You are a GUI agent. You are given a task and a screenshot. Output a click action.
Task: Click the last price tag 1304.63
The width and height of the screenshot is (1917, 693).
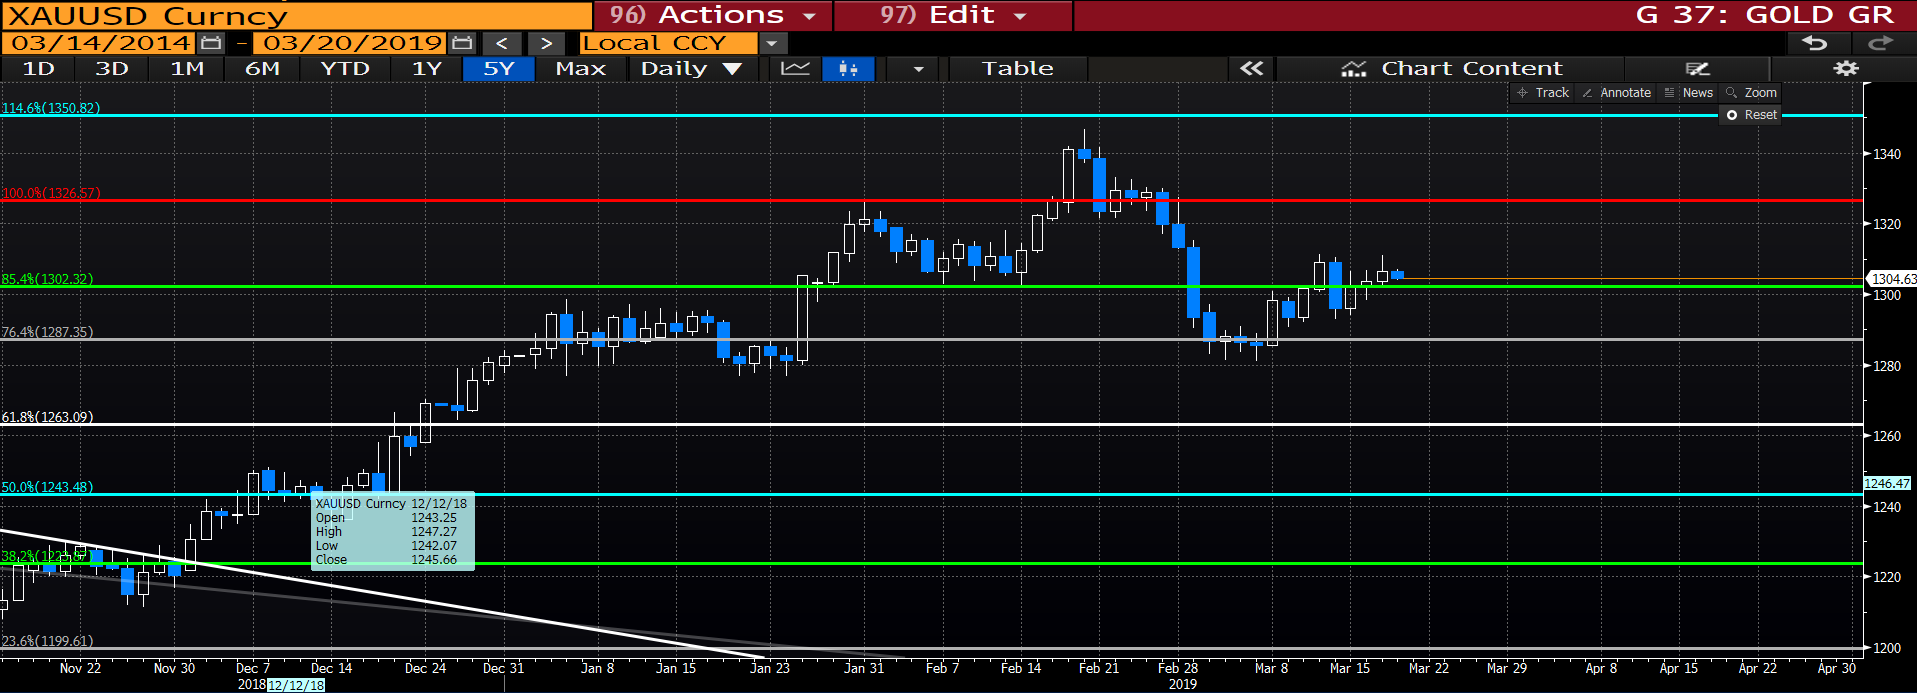[x=1893, y=279]
